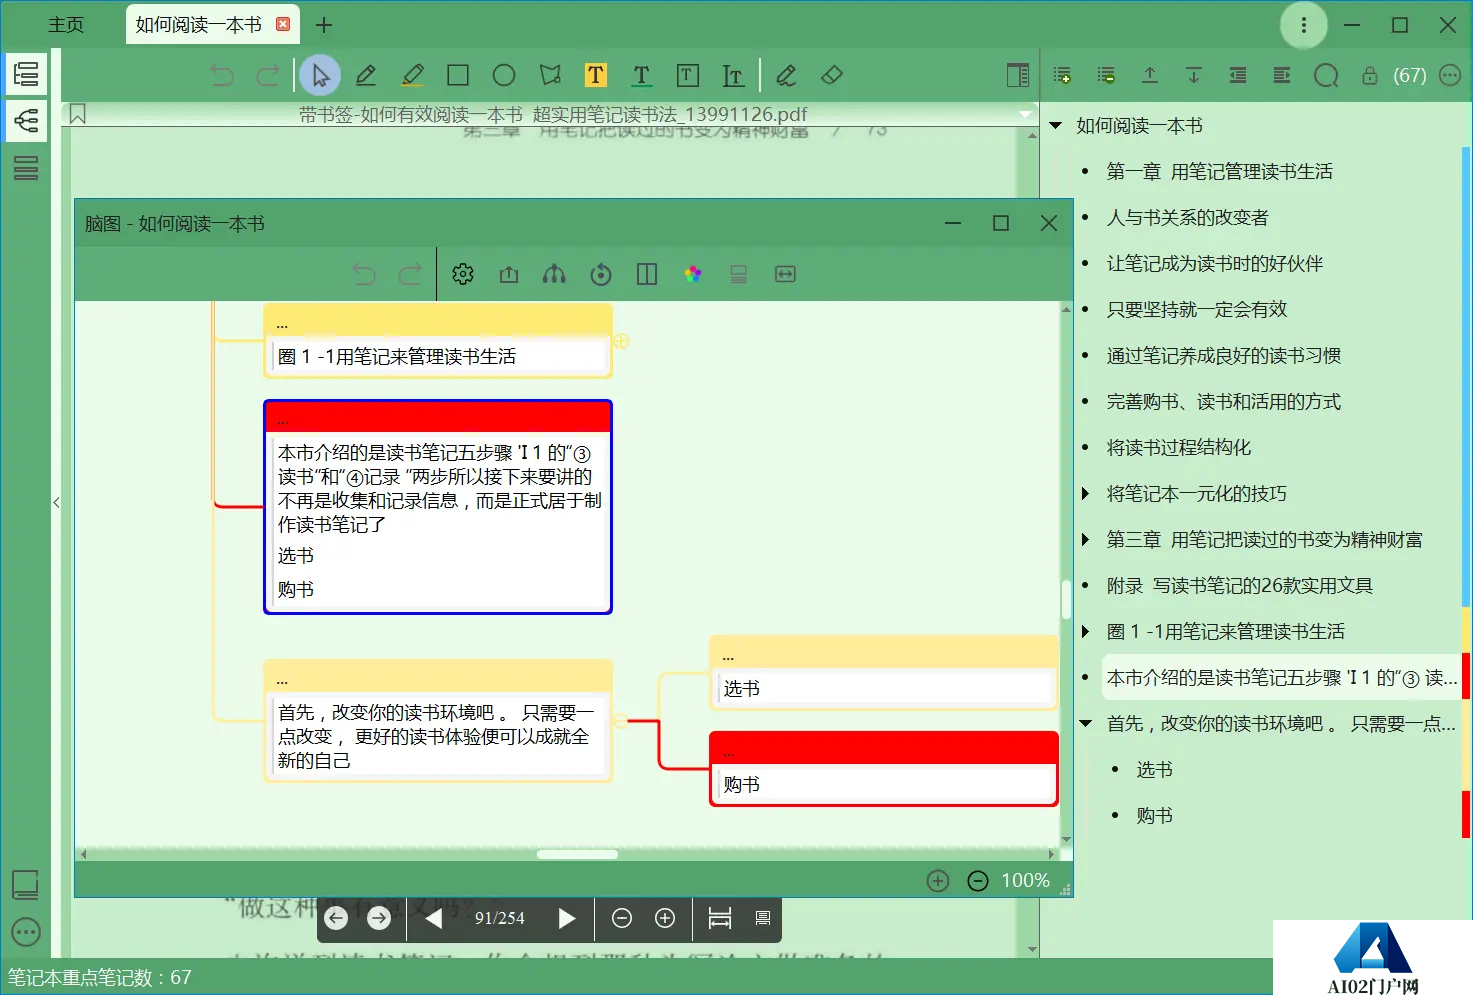Move the outline item up
This screenshot has height=995, width=1473.
pyautogui.click(x=1150, y=75)
